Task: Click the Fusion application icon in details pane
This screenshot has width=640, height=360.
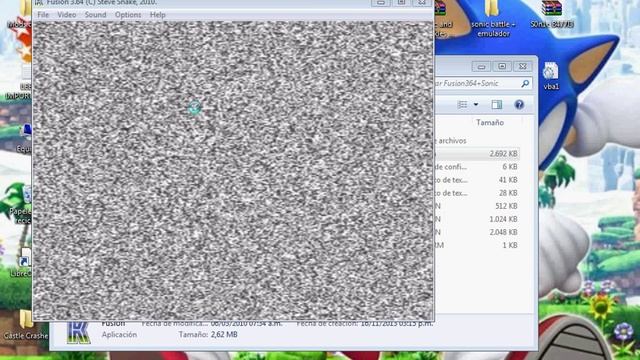Action: (x=78, y=333)
